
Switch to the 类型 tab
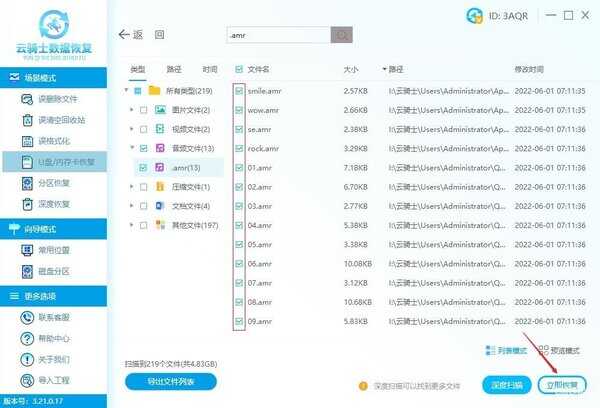(137, 69)
